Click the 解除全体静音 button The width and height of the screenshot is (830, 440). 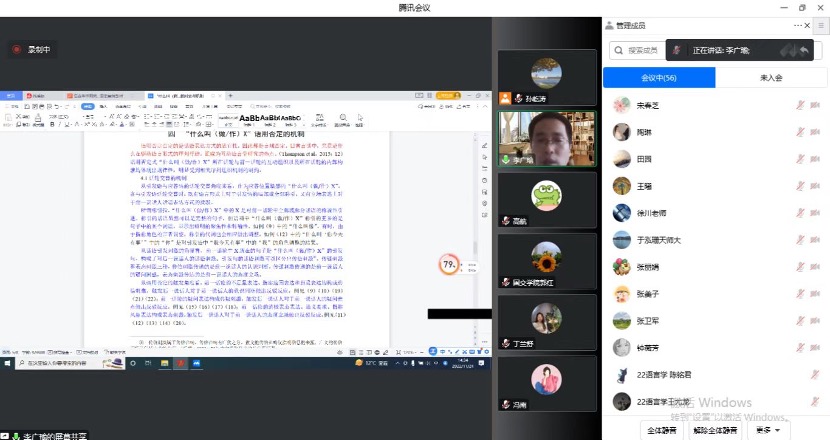click(716, 429)
